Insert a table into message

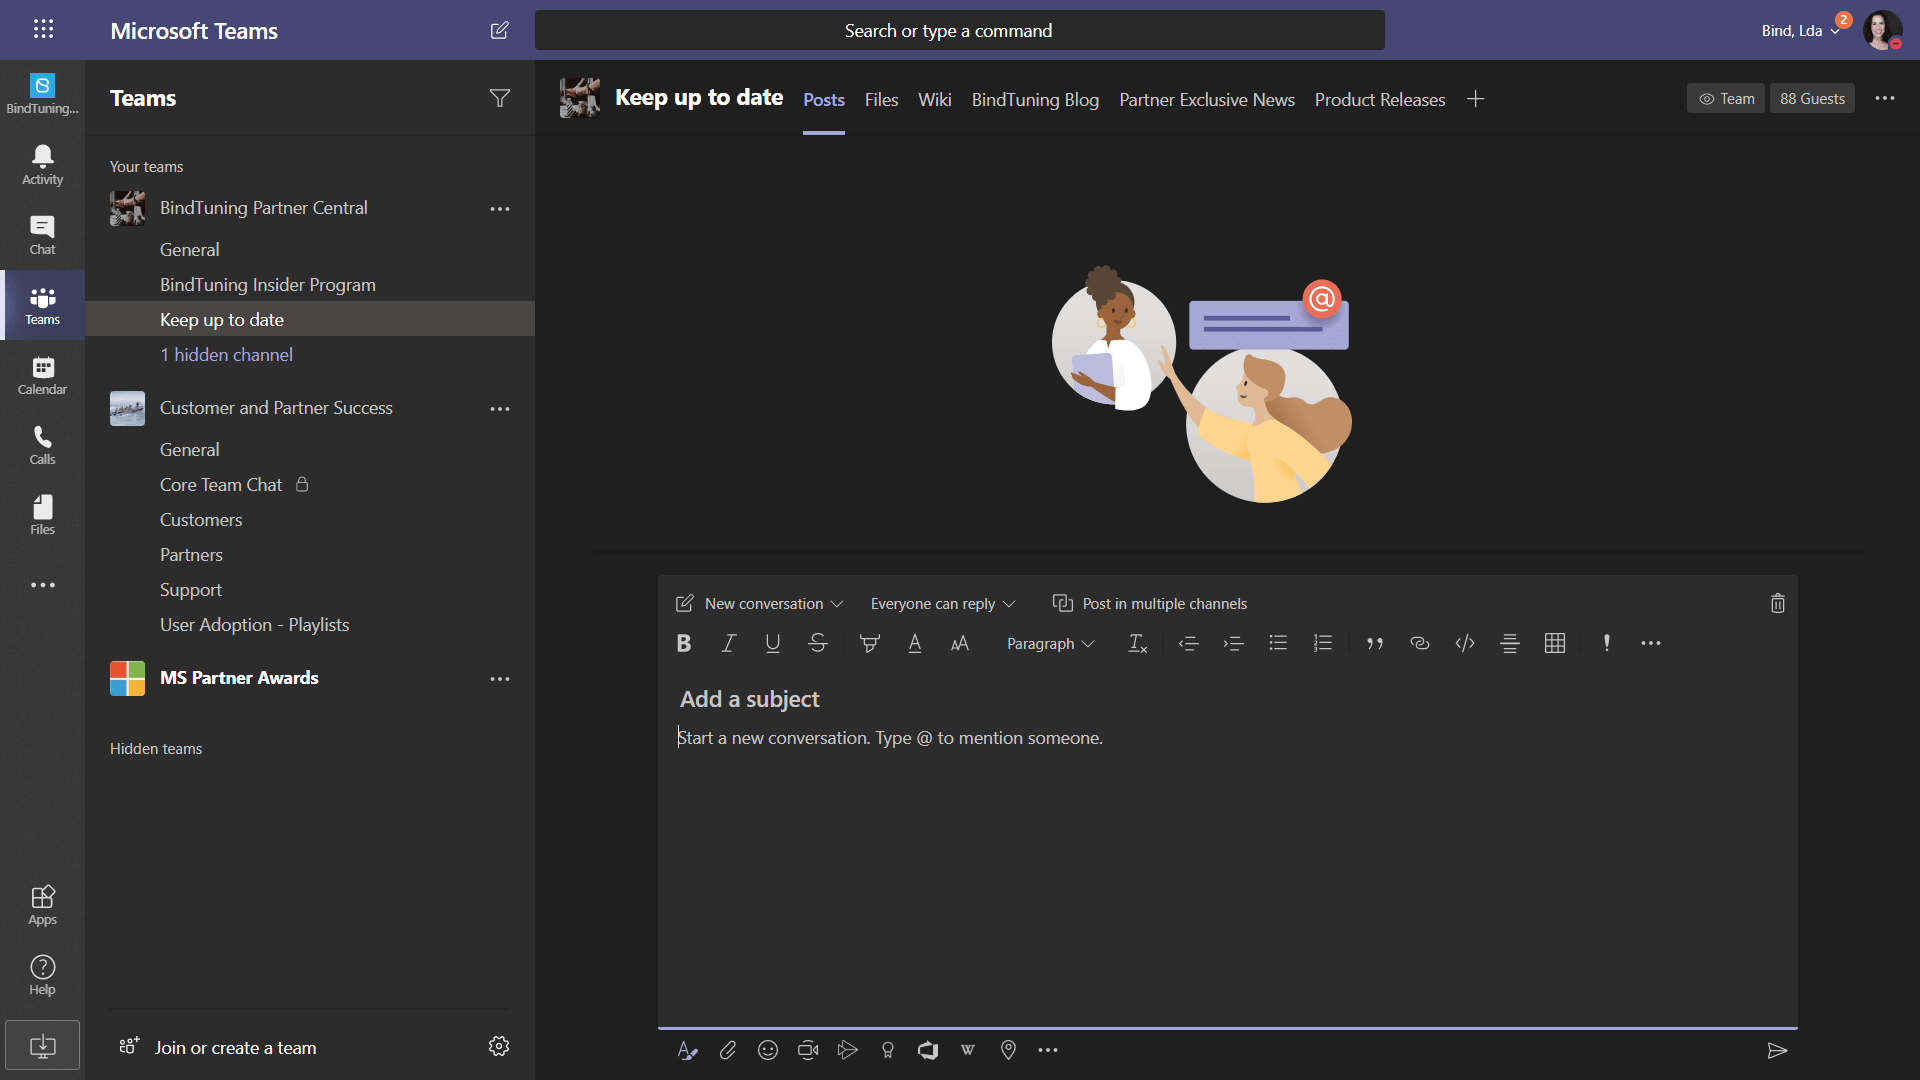[x=1555, y=643]
